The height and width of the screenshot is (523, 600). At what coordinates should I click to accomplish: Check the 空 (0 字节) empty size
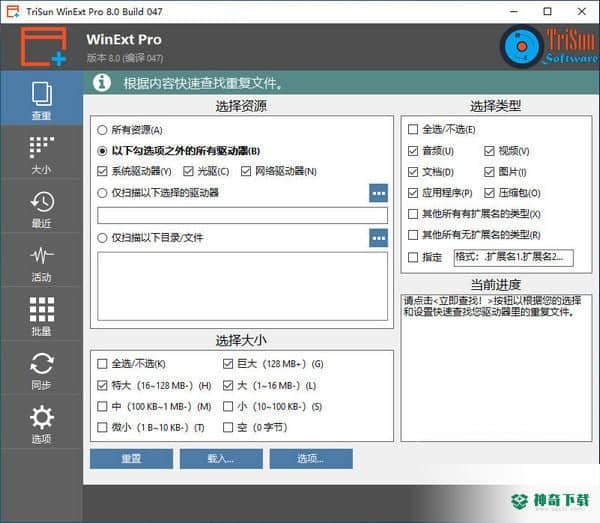[x=228, y=427]
